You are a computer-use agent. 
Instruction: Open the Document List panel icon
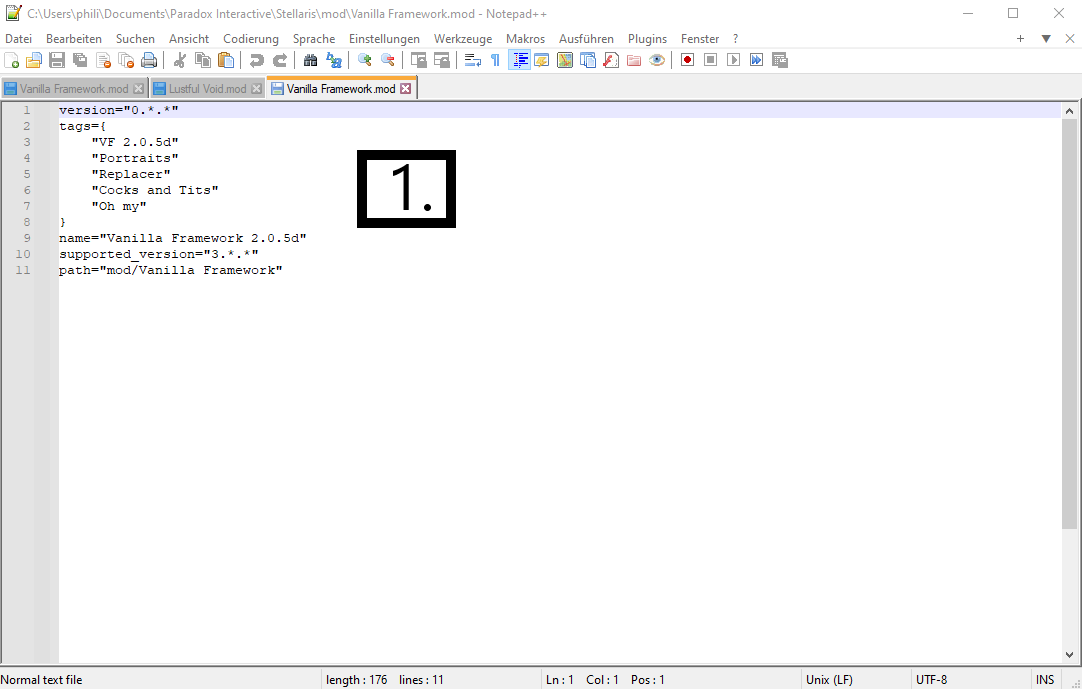click(588, 60)
